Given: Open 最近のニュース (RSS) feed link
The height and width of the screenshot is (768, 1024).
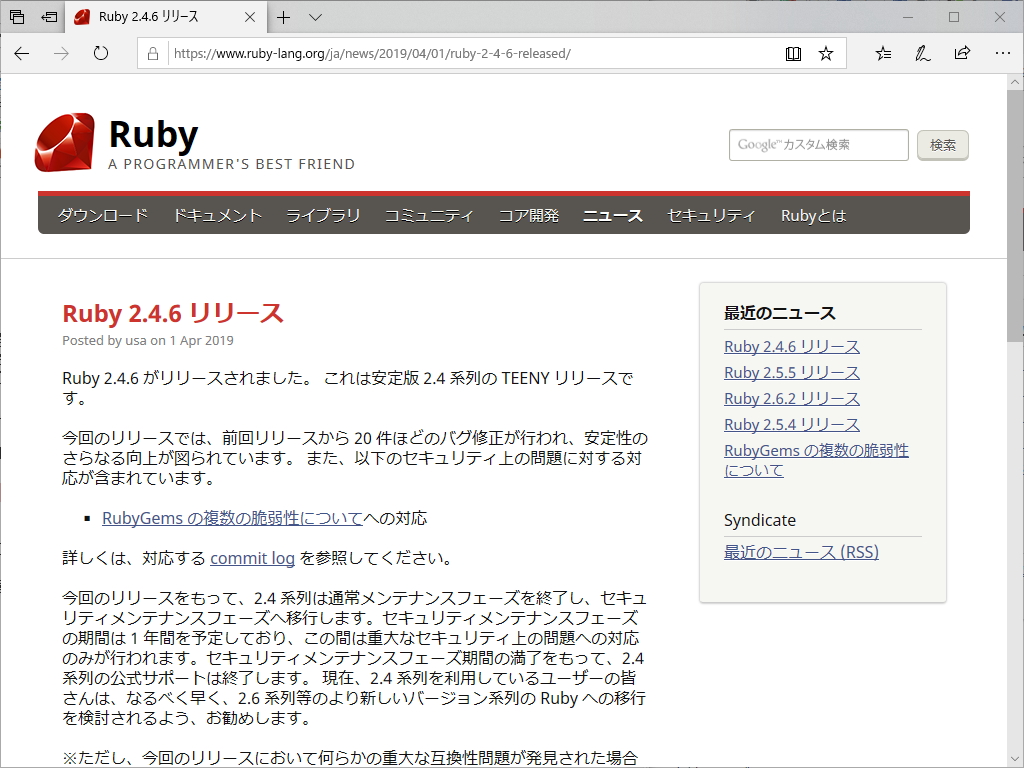Looking at the screenshot, I should pos(801,552).
